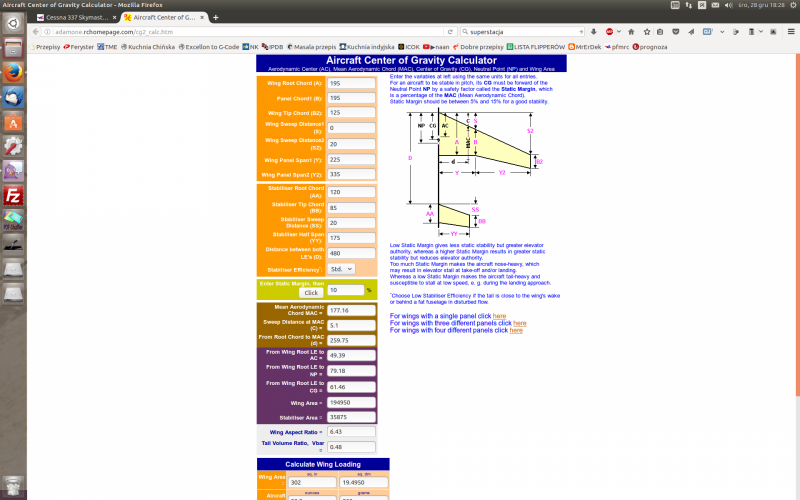Follow the 'here' link for single panel wings

(499, 316)
